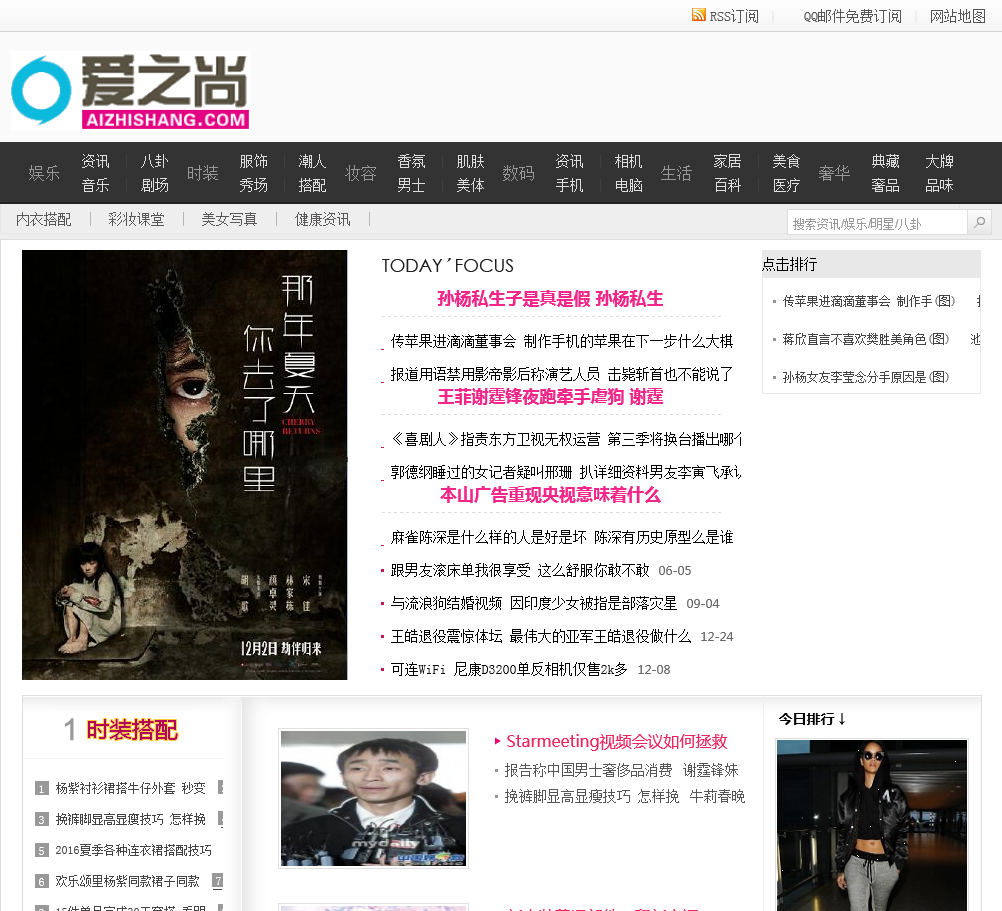Open 网站地图 link
1002x911 pixels.
pyautogui.click(x=957, y=16)
